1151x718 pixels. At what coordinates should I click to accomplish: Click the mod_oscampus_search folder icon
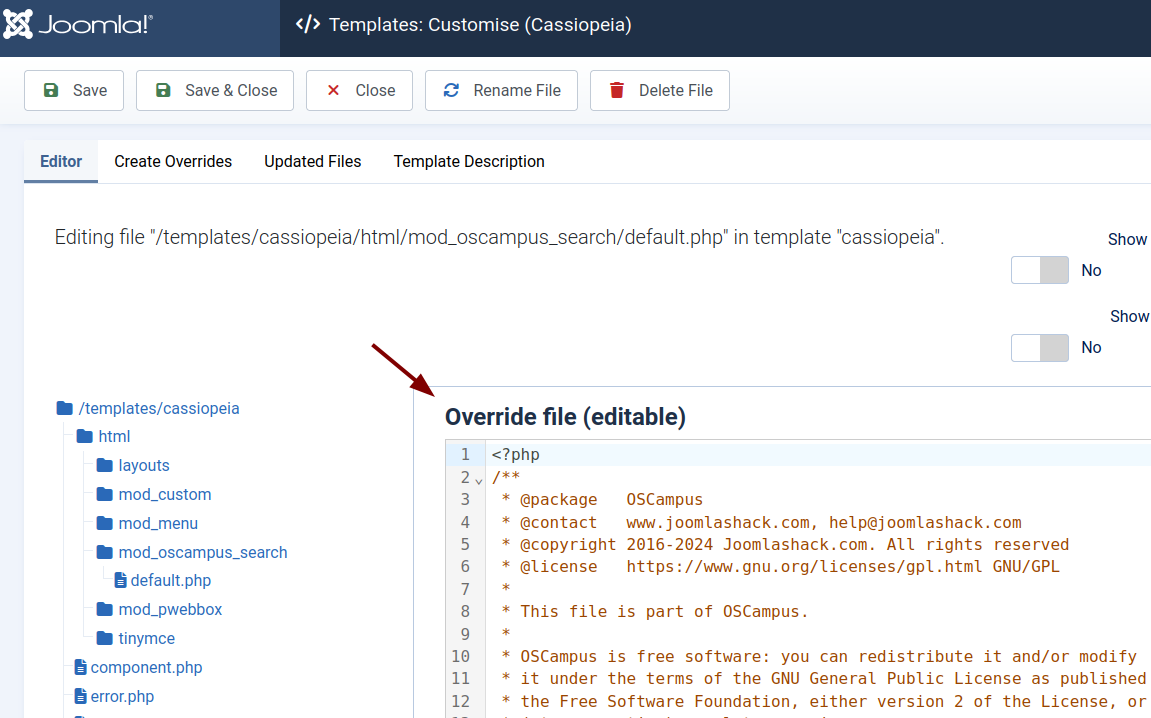pos(105,552)
